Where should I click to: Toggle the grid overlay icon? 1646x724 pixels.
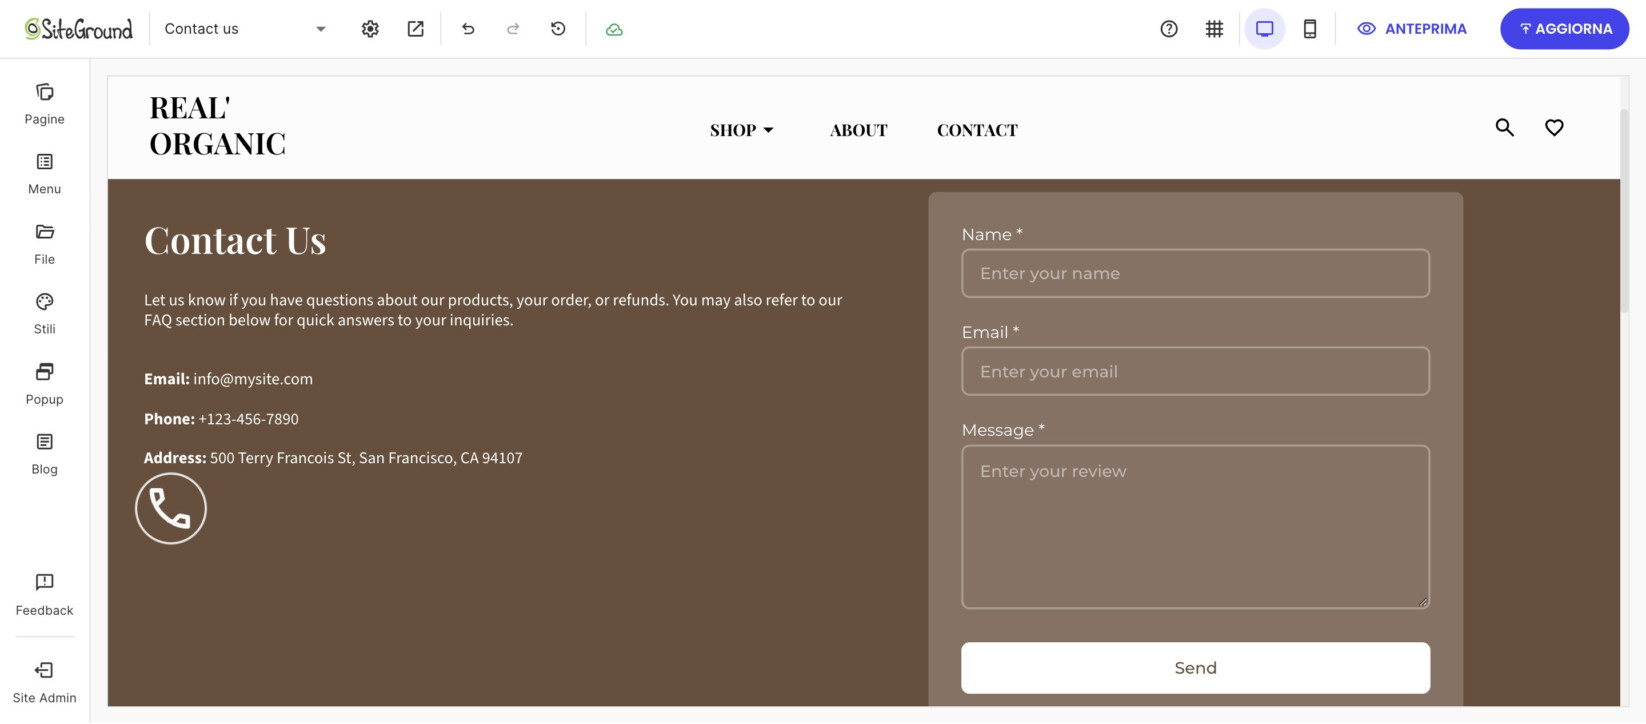(x=1214, y=29)
